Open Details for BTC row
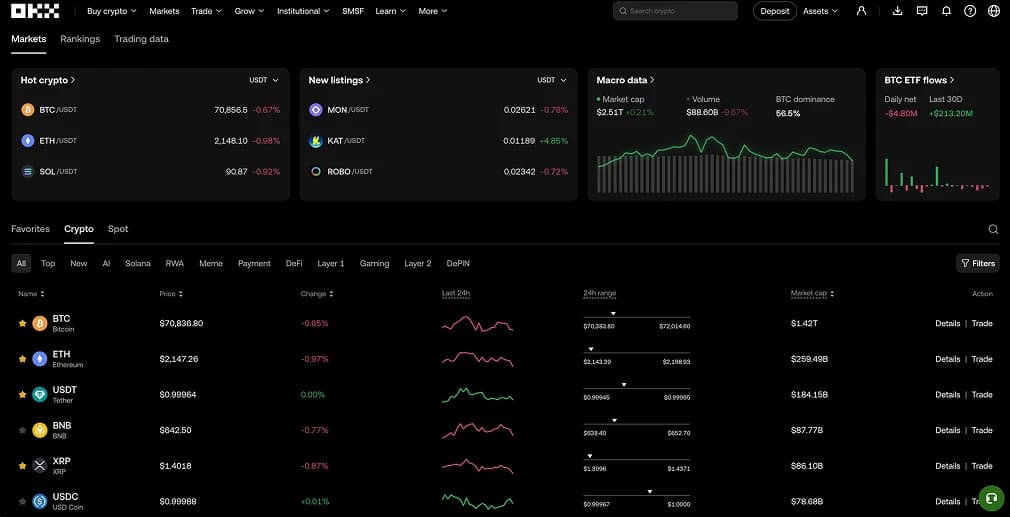The width and height of the screenshot is (1010, 517). point(948,323)
